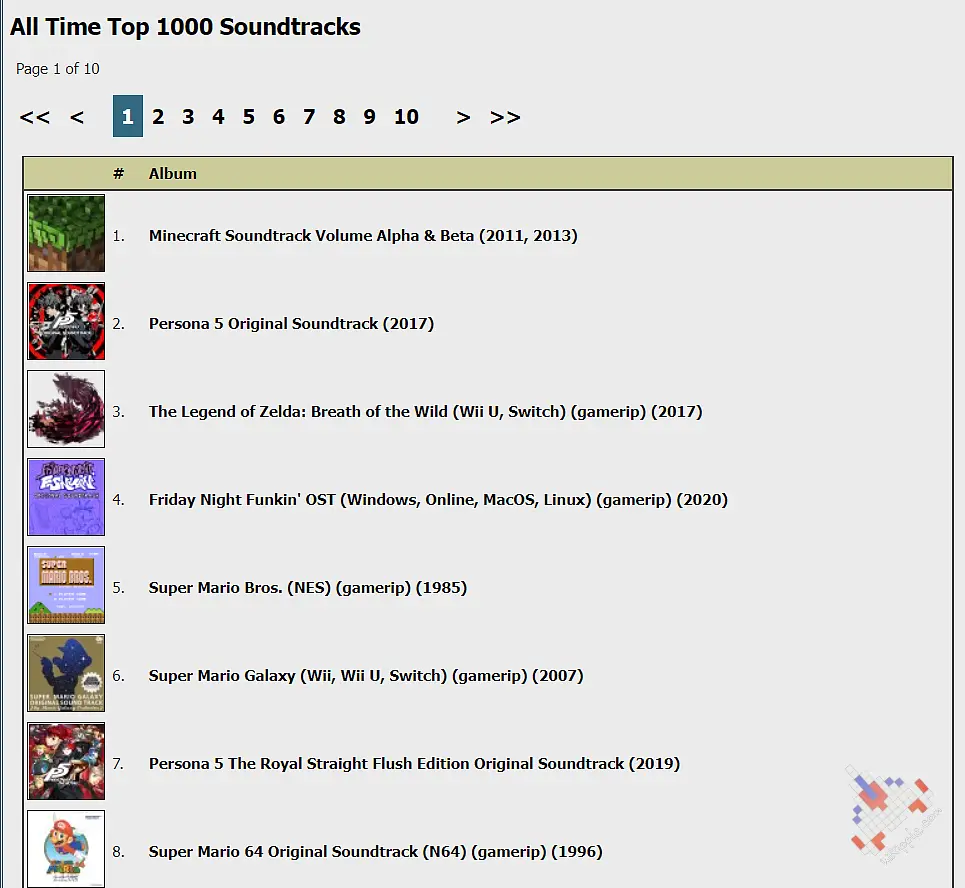
Task: Open the Super Mario Galaxy cover thumbnail
Action: (x=66, y=673)
